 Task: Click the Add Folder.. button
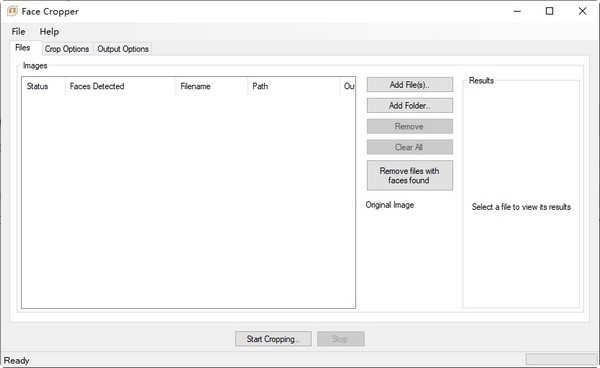(409, 105)
